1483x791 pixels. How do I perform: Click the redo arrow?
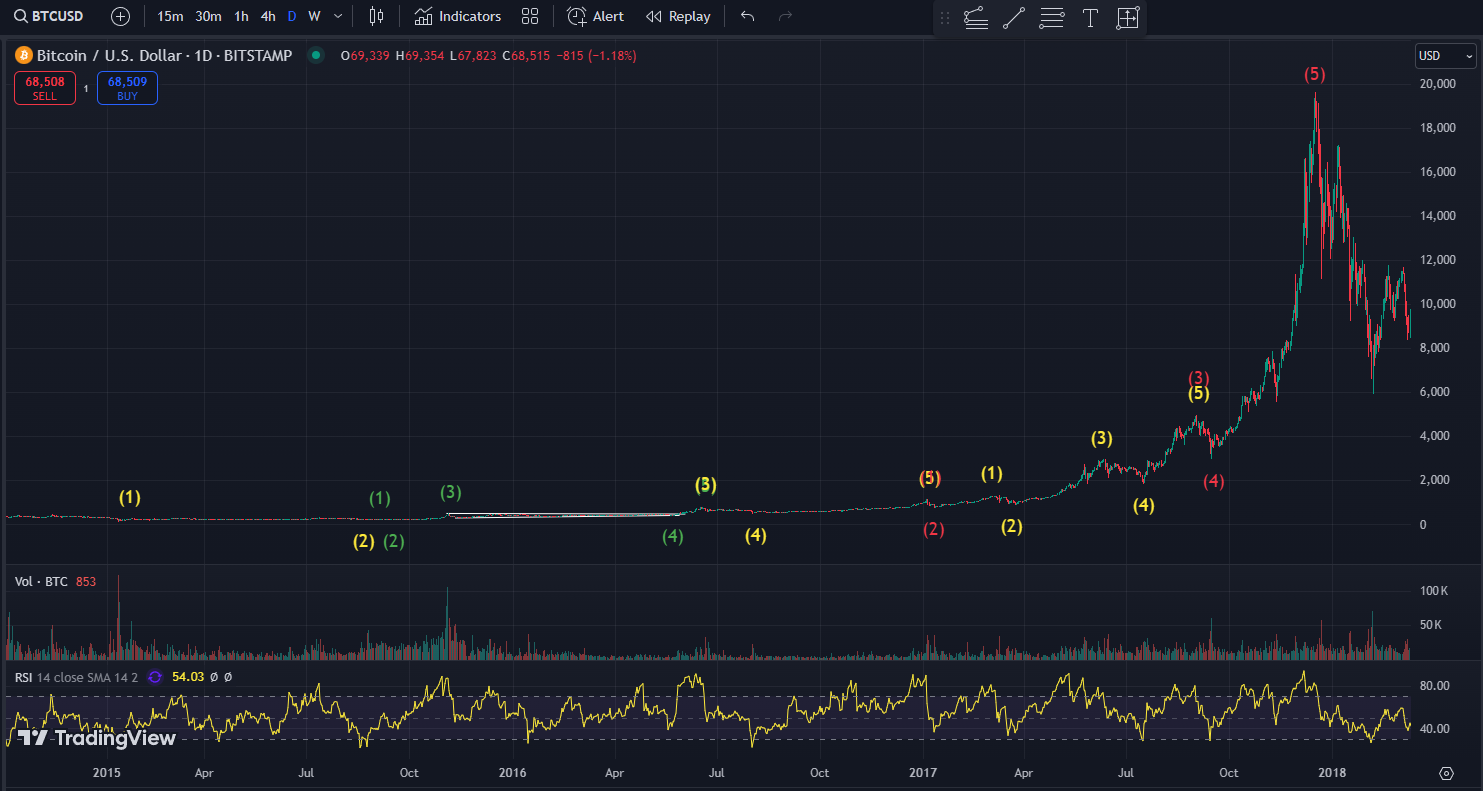point(785,16)
